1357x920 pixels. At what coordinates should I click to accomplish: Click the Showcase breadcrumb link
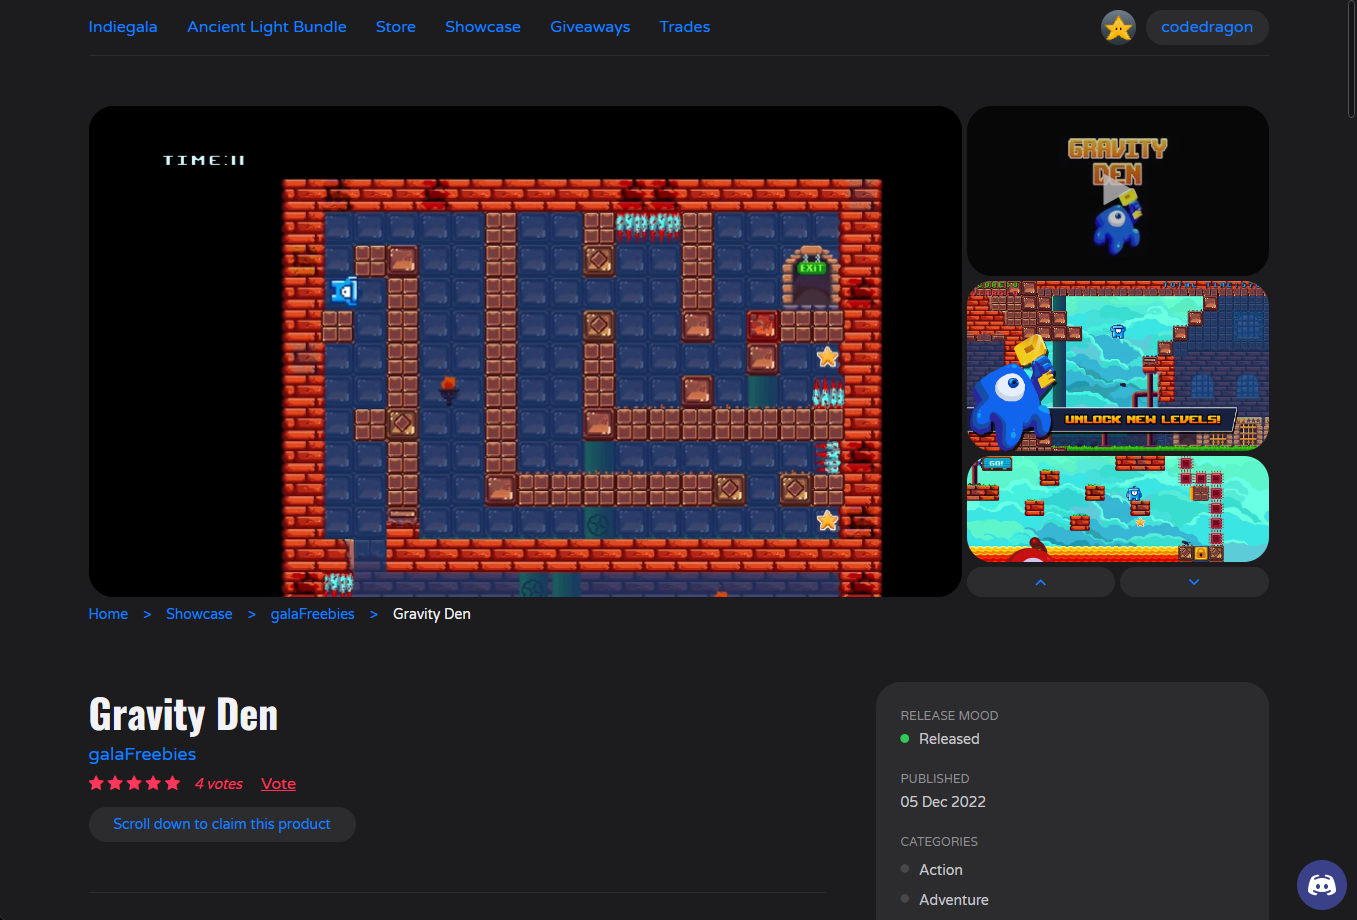(x=199, y=614)
